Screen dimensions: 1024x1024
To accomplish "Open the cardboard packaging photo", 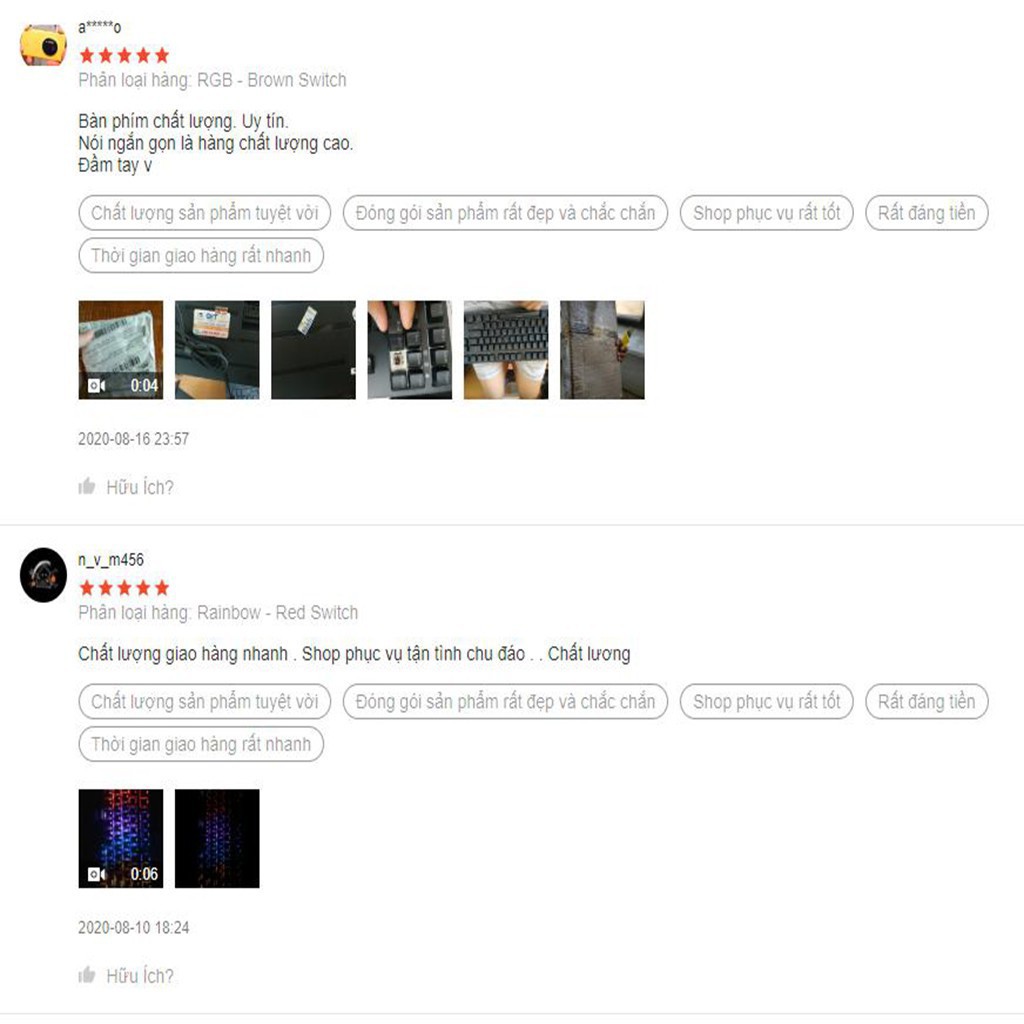I will [x=602, y=349].
